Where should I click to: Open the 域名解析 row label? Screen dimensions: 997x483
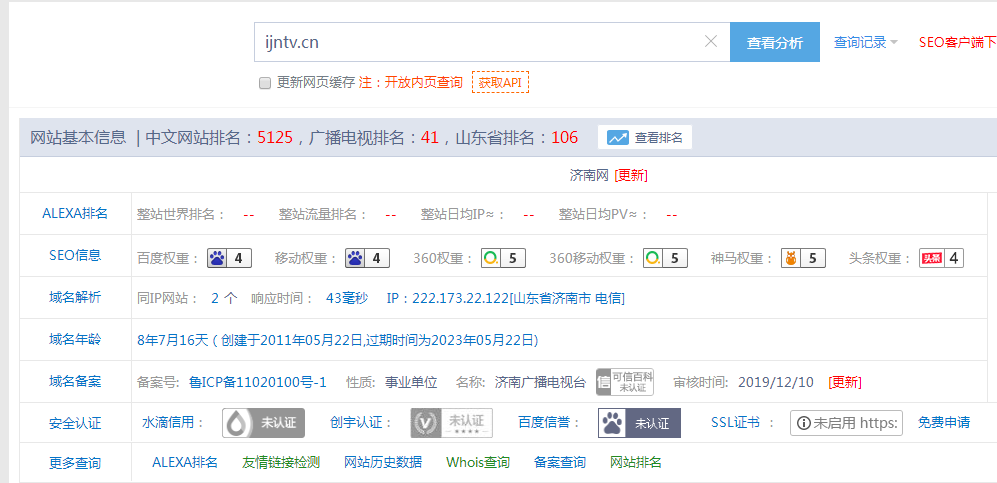(75, 297)
